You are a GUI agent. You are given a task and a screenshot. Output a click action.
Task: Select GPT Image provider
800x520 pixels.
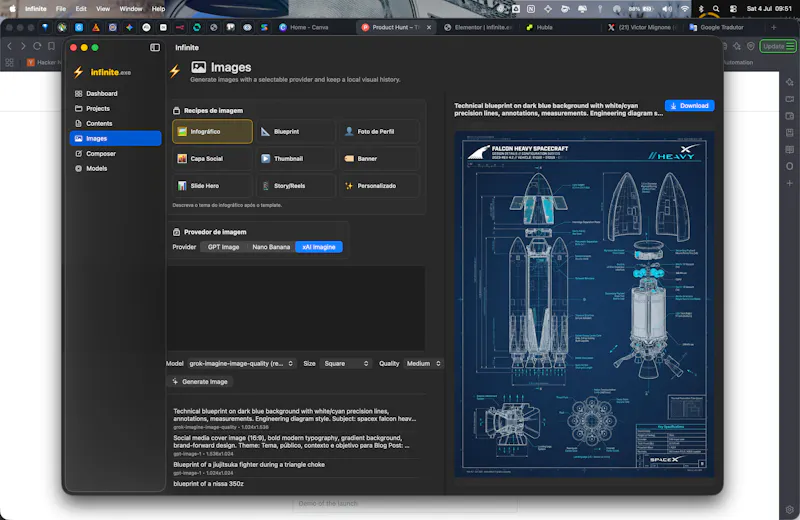(x=223, y=247)
